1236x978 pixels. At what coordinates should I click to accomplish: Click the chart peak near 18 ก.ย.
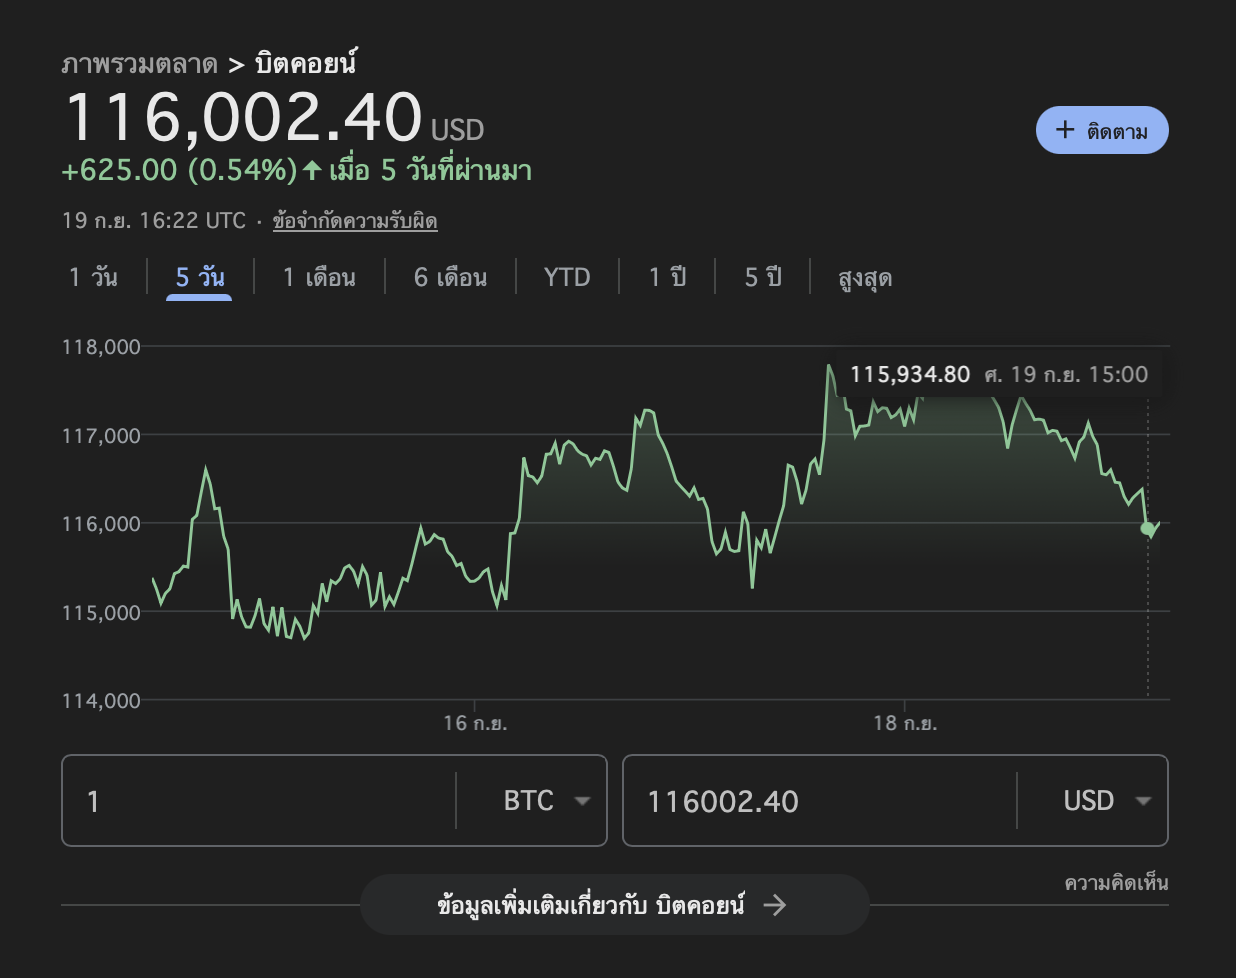[829, 366]
